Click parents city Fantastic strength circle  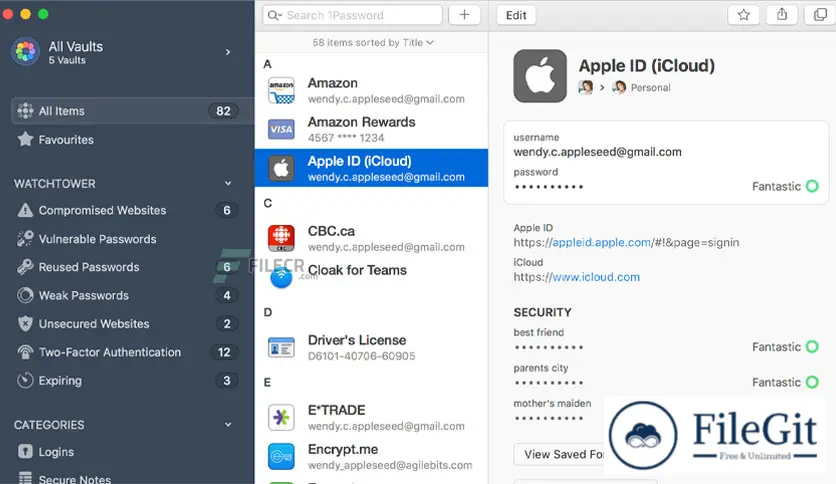(812, 382)
